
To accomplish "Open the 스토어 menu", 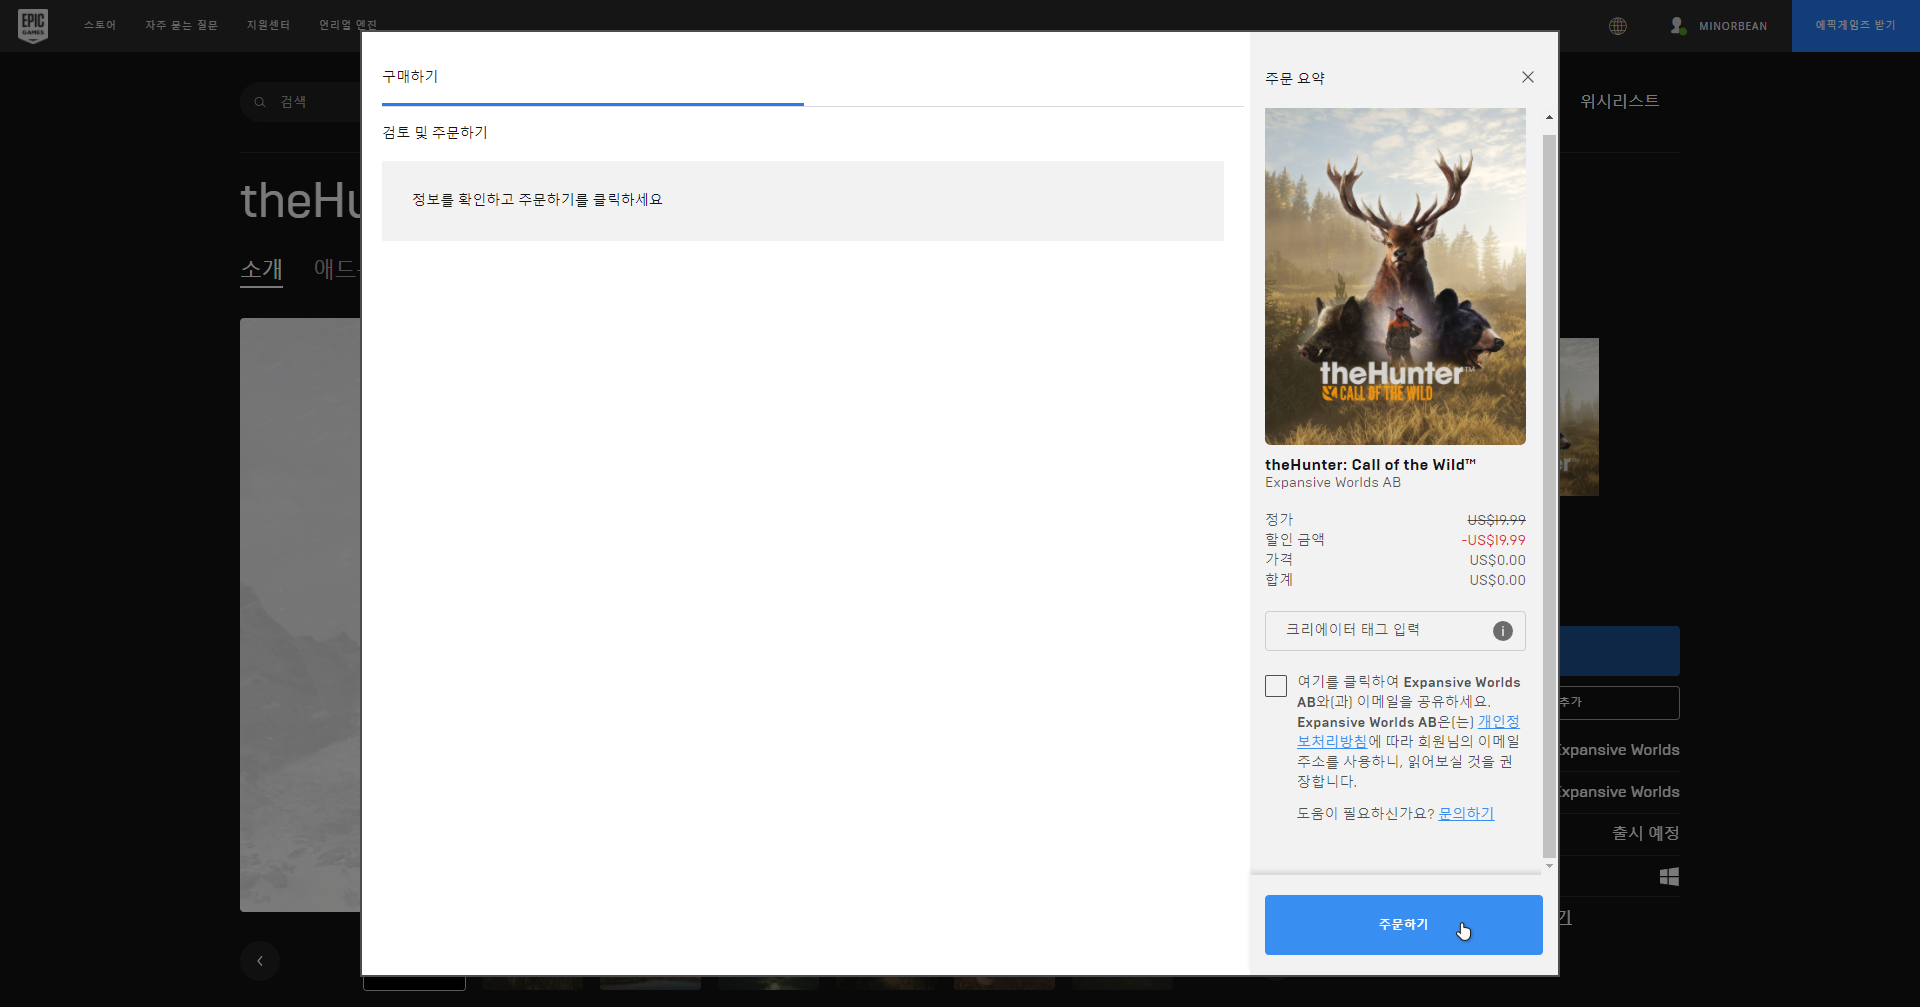I will point(100,26).
